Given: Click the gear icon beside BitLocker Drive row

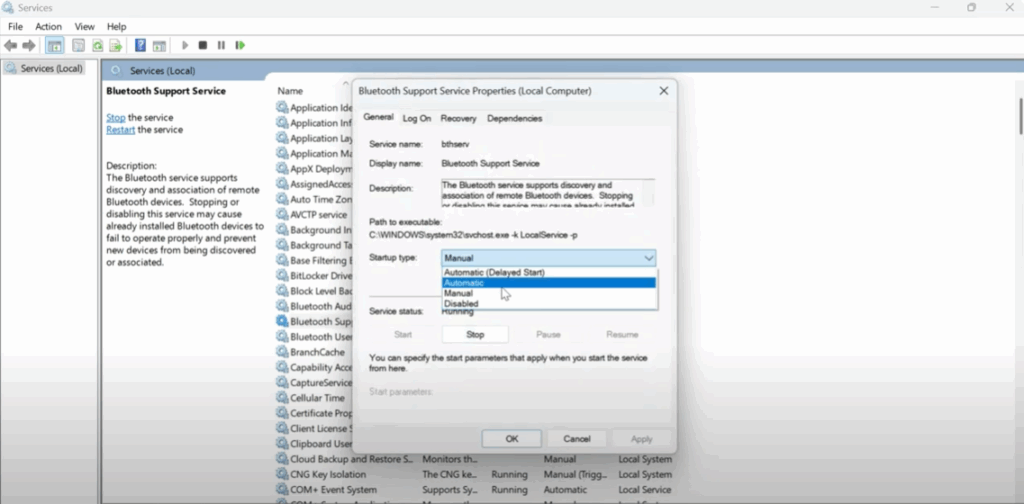Looking at the screenshot, I should point(282,276).
